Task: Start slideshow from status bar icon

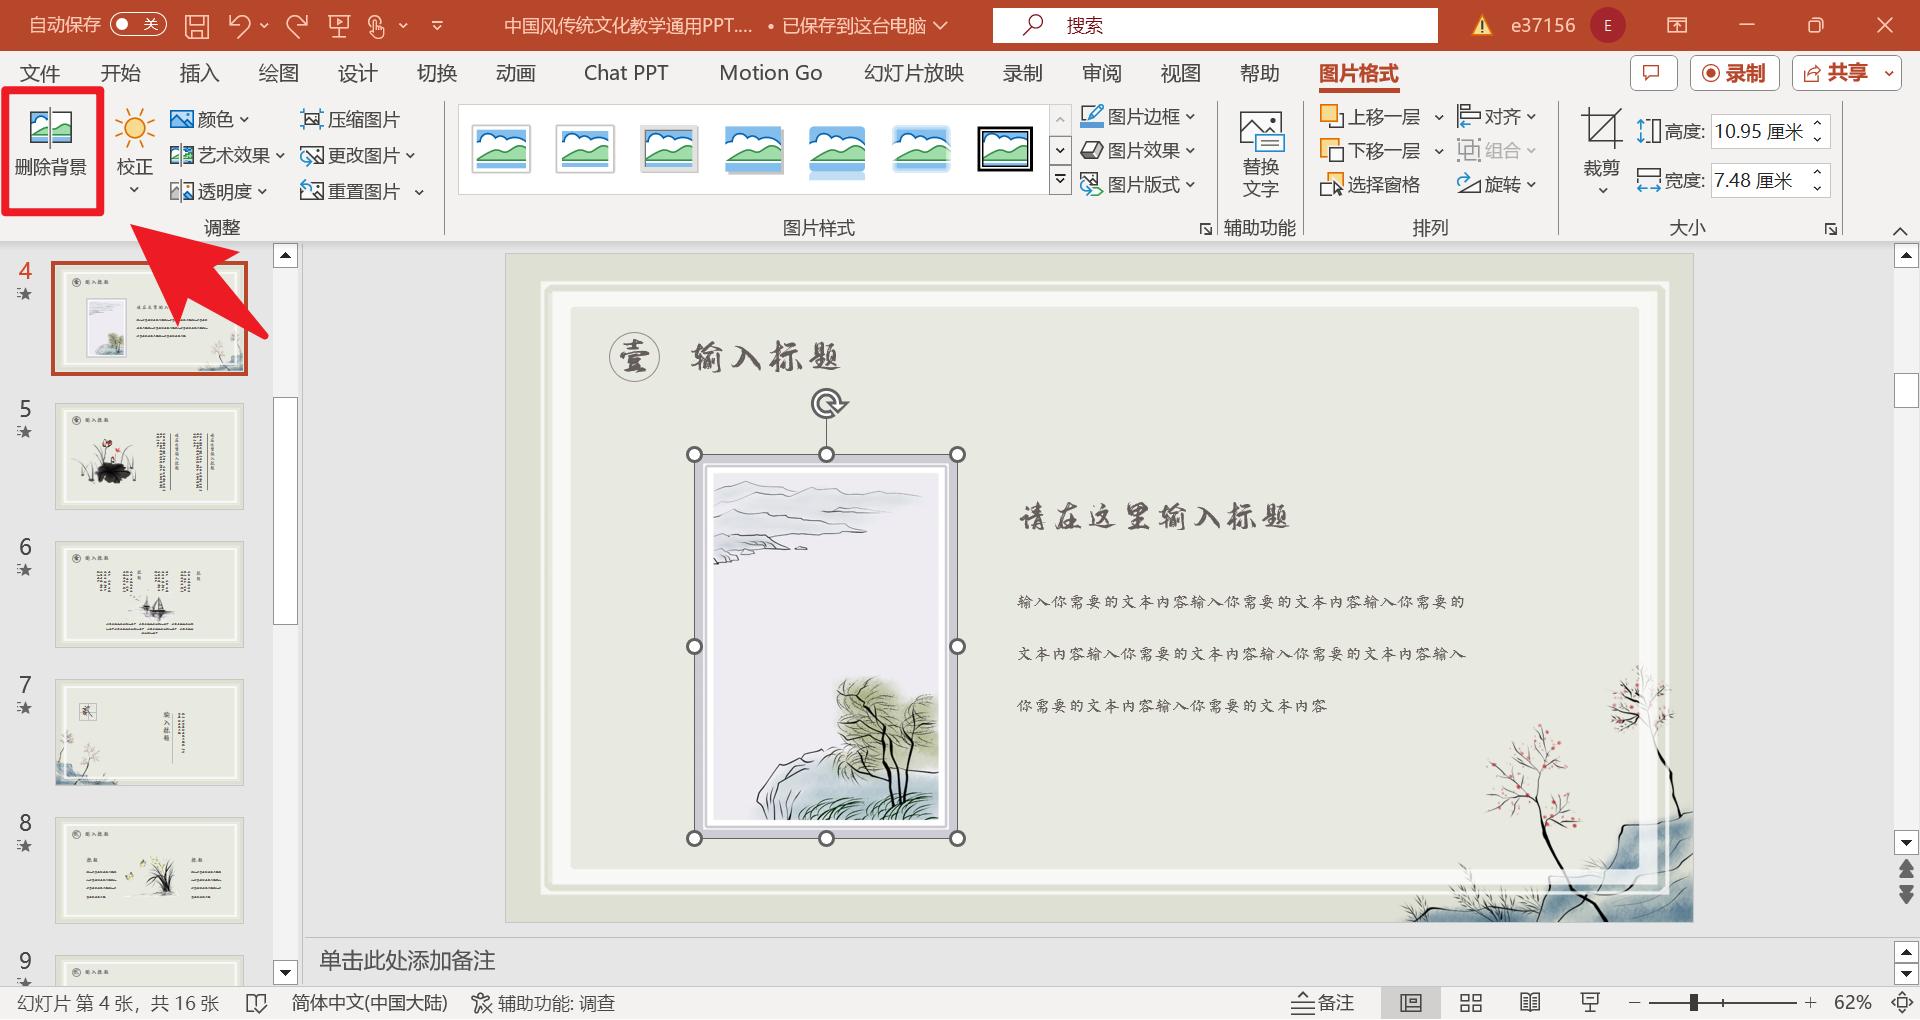Action: (1590, 1003)
